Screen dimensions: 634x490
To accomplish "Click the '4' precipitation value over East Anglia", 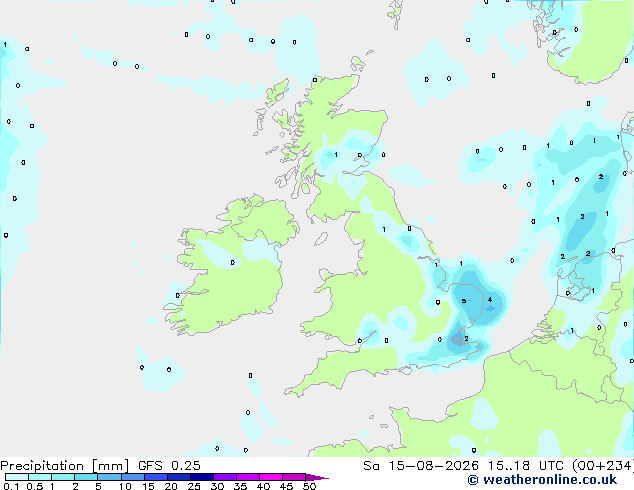I will (x=490, y=300).
